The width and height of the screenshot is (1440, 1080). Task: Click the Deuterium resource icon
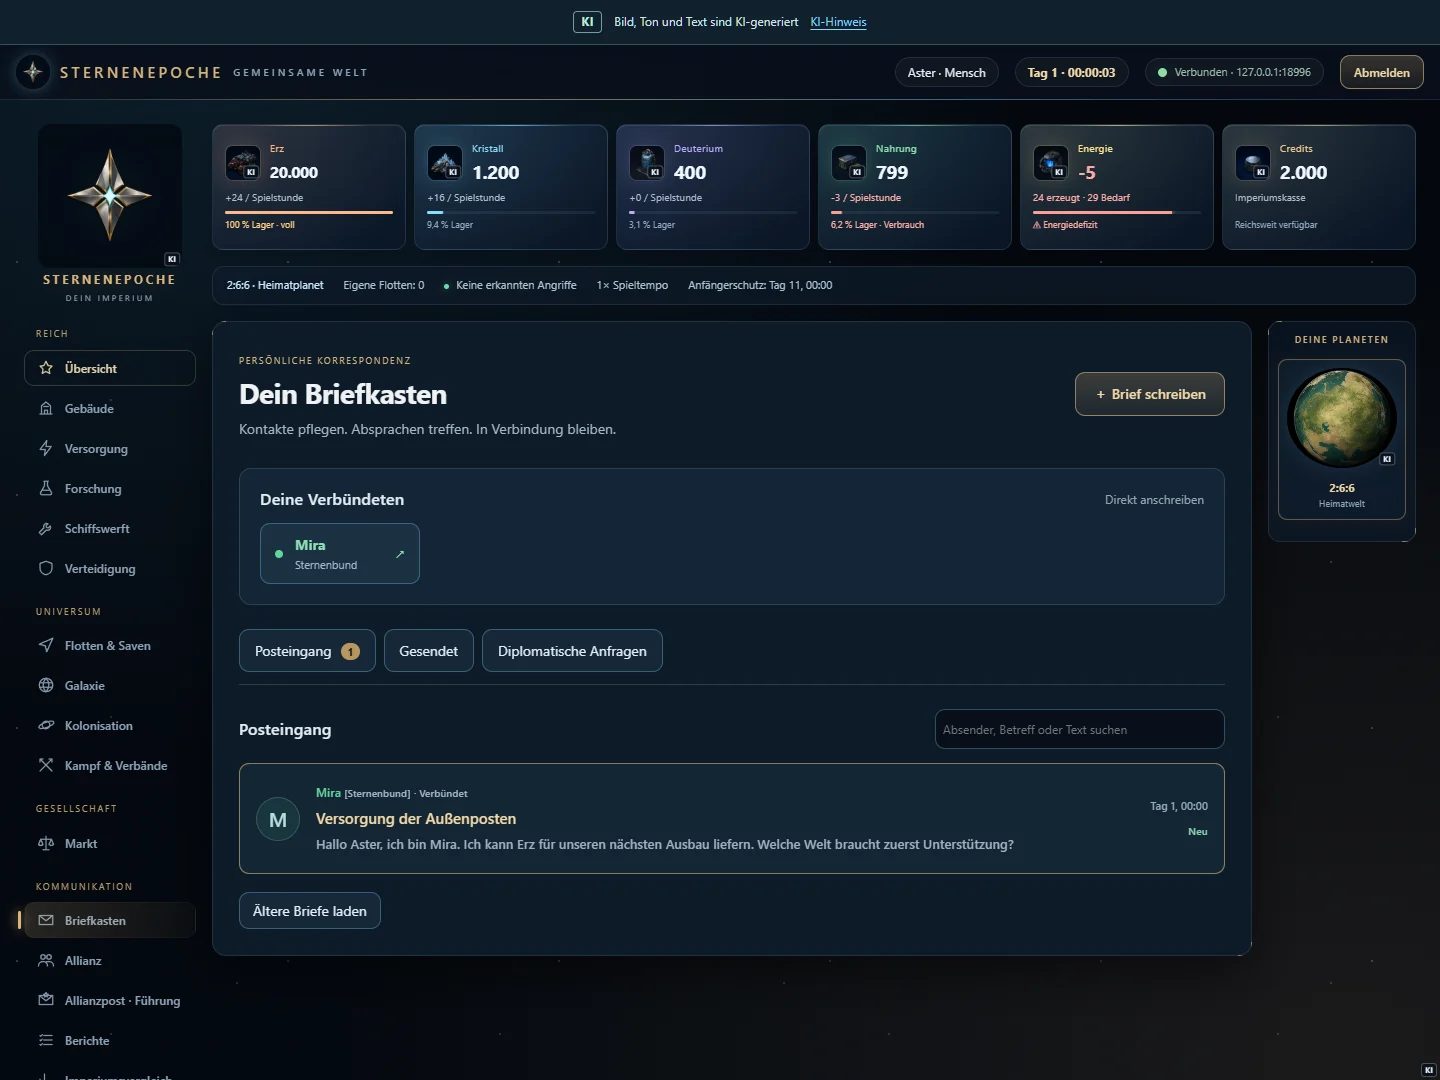tap(647, 162)
